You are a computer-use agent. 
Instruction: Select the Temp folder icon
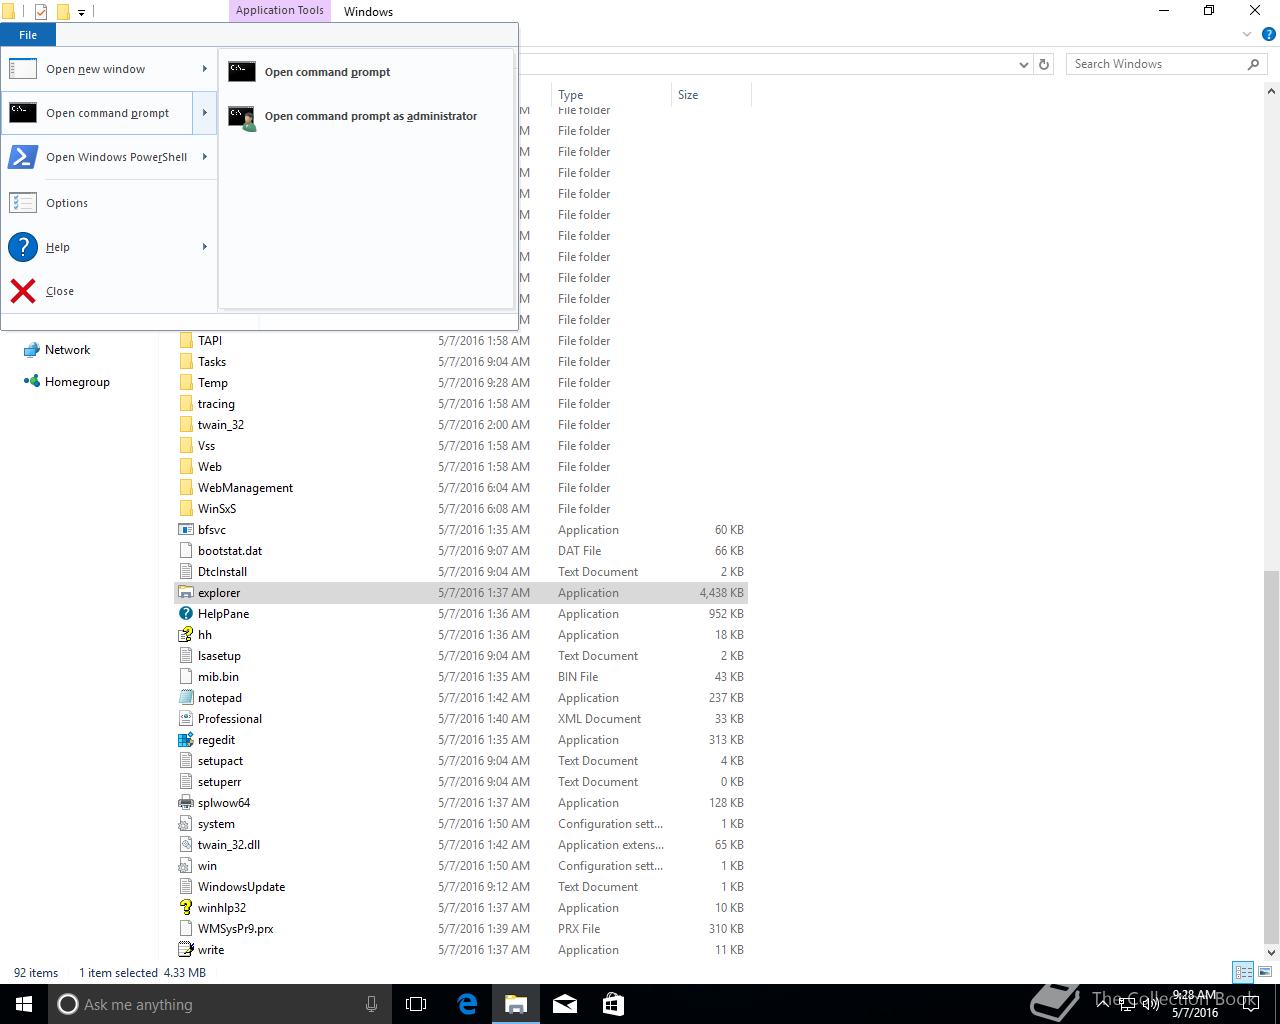[x=186, y=383]
